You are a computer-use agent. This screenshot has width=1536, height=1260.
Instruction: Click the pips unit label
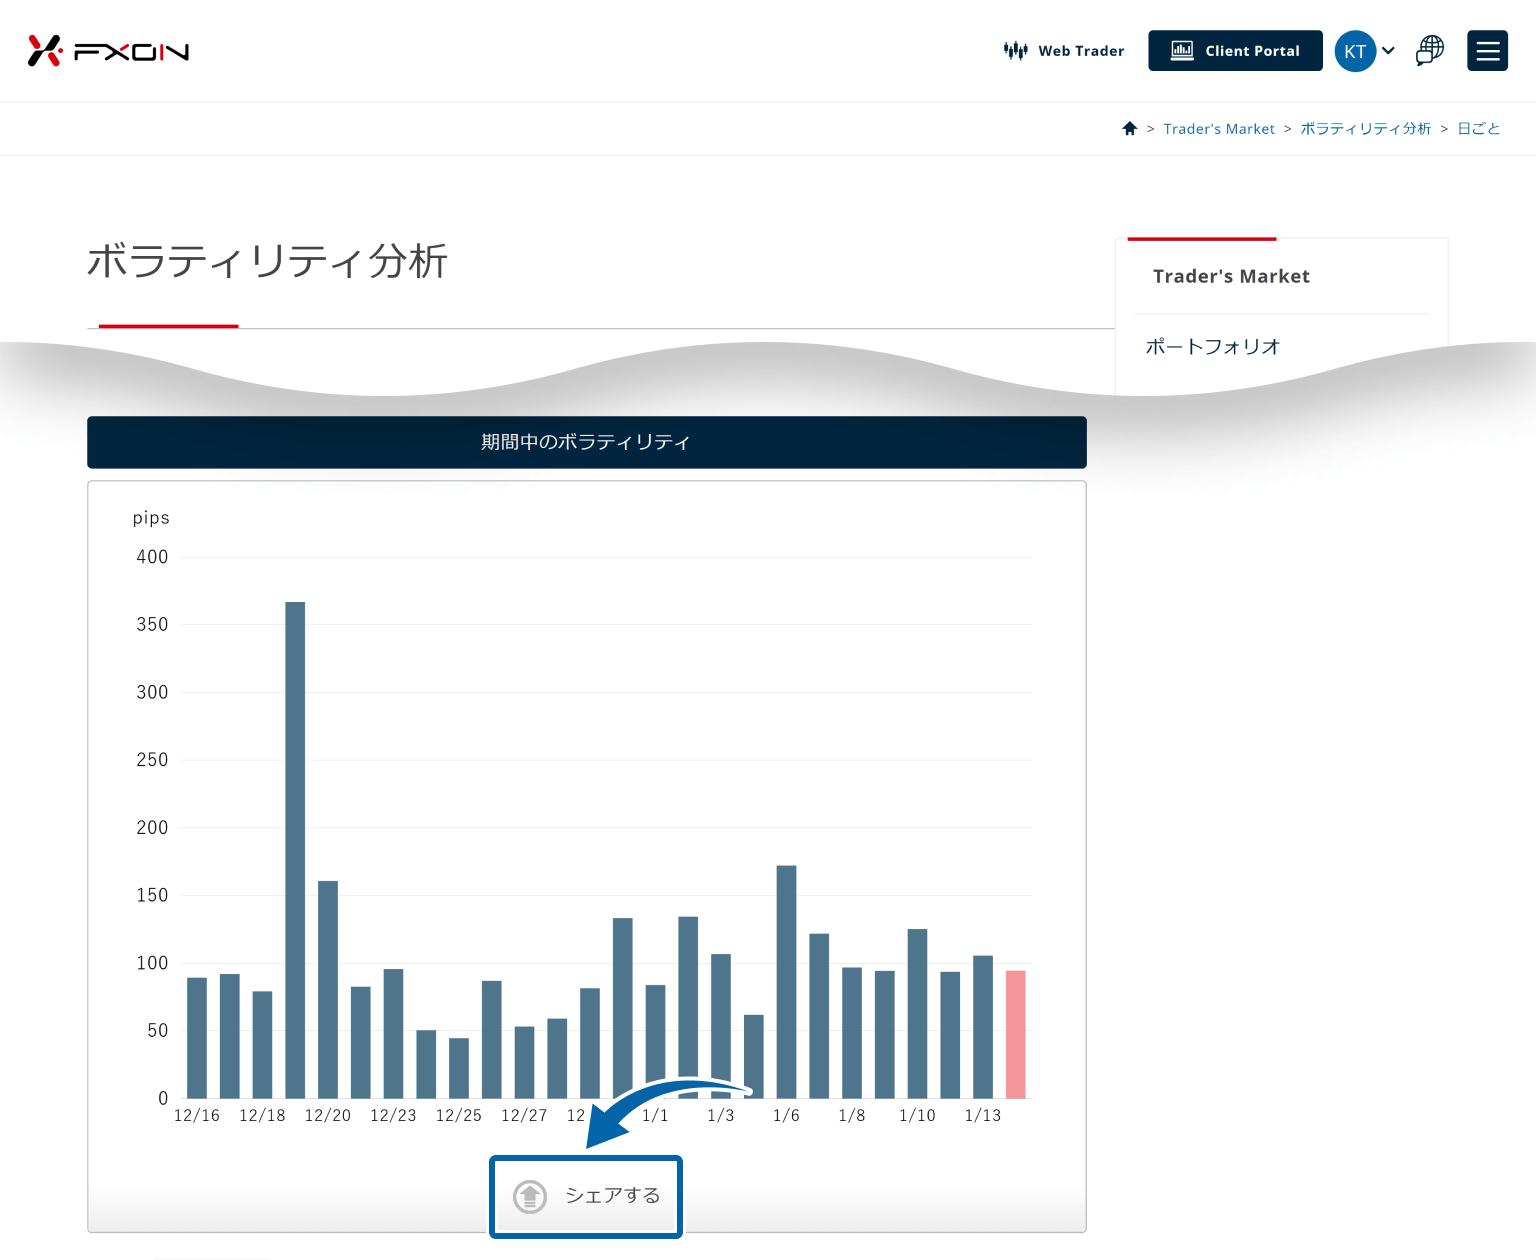pyautogui.click(x=151, y=518)
